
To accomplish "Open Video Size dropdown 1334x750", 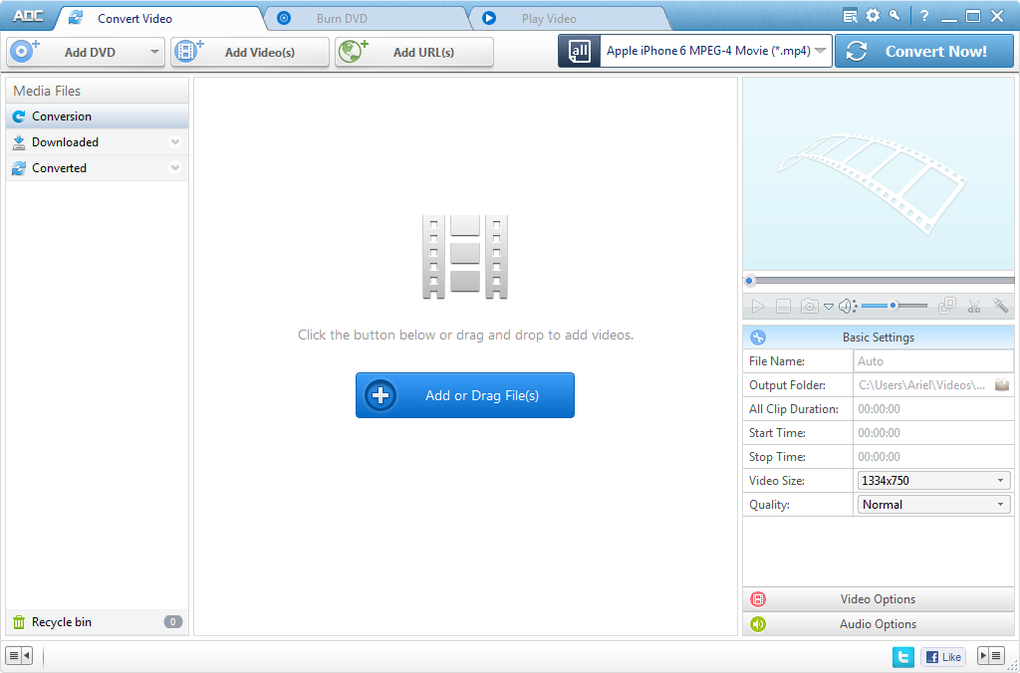I will [x=933, y=481].
